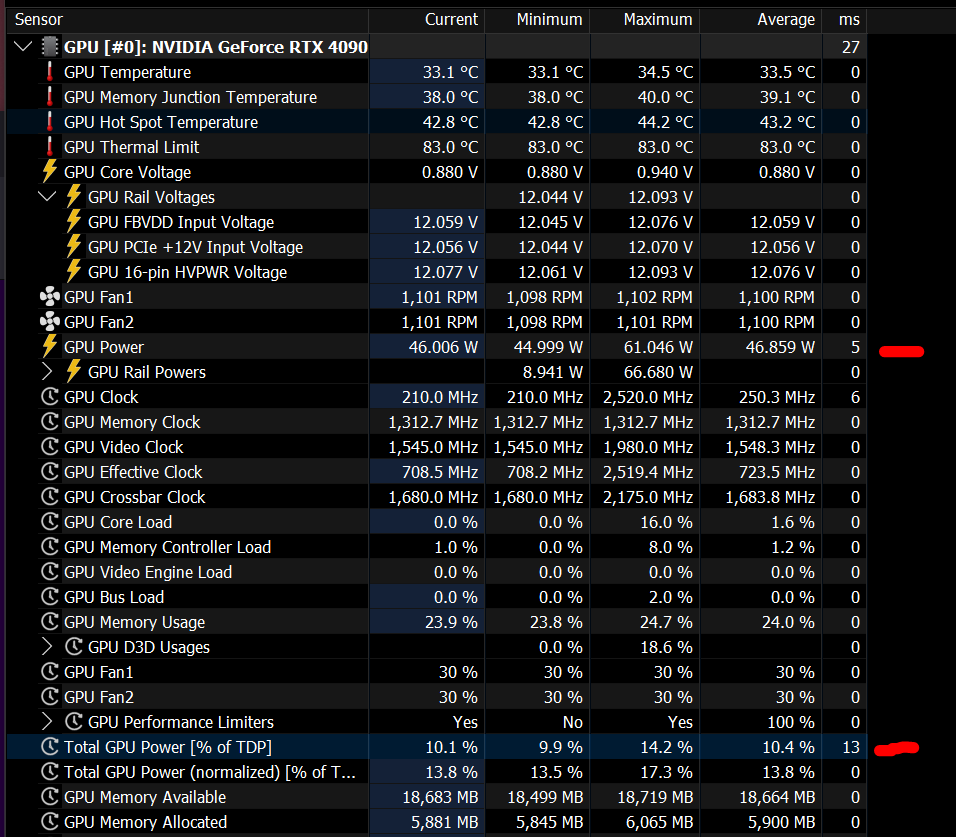This screenshot has height=837, width=956.
Task: Expand the GPU Rail Powers group
Action: pyautogui.click(x=47, y=371)
